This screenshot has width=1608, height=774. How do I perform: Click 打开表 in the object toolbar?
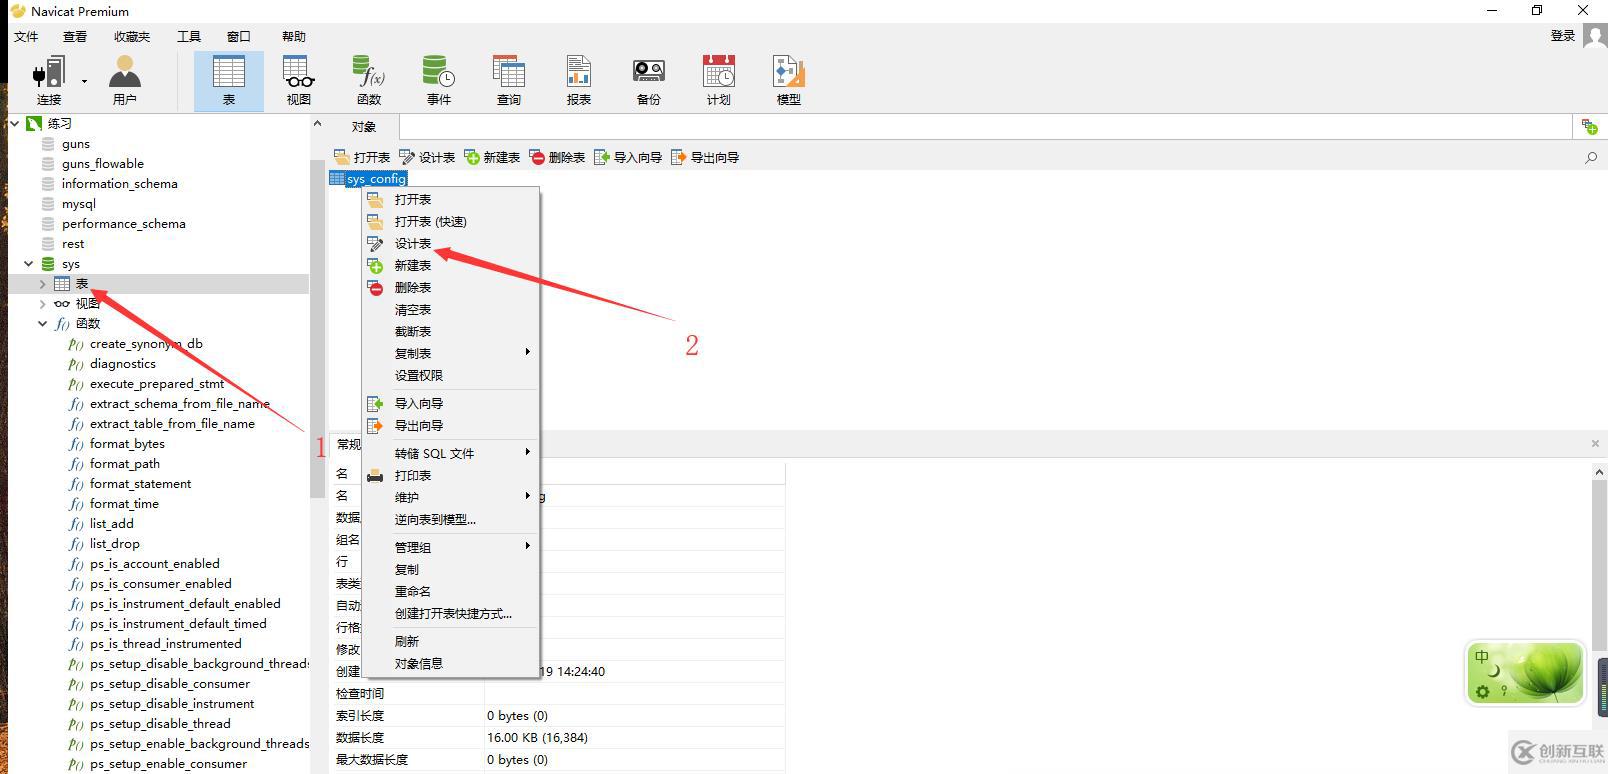click(x=362, y=157)
